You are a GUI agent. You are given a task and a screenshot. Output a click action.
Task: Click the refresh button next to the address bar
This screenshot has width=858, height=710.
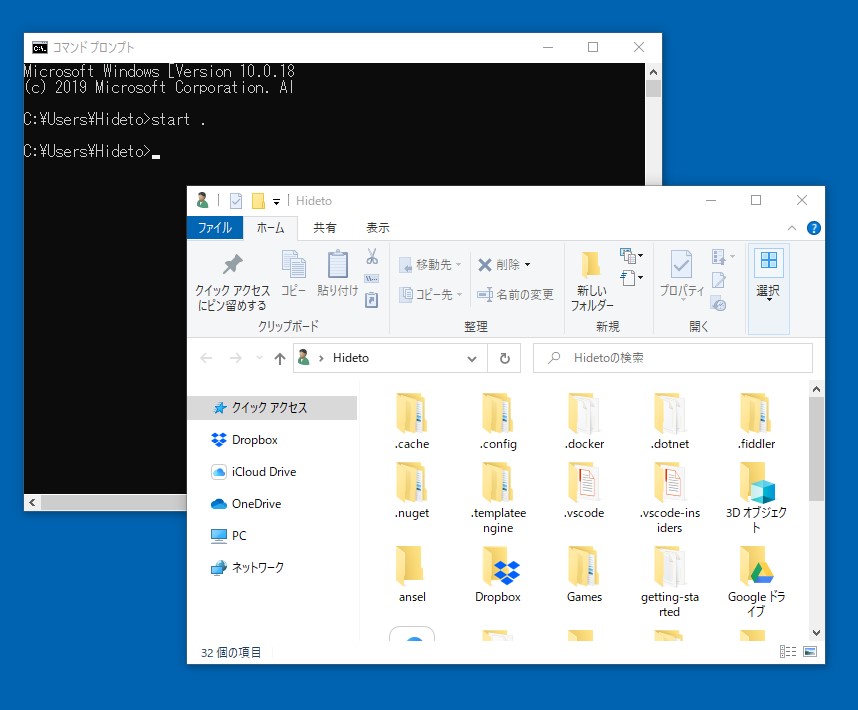tap(504, 357)
